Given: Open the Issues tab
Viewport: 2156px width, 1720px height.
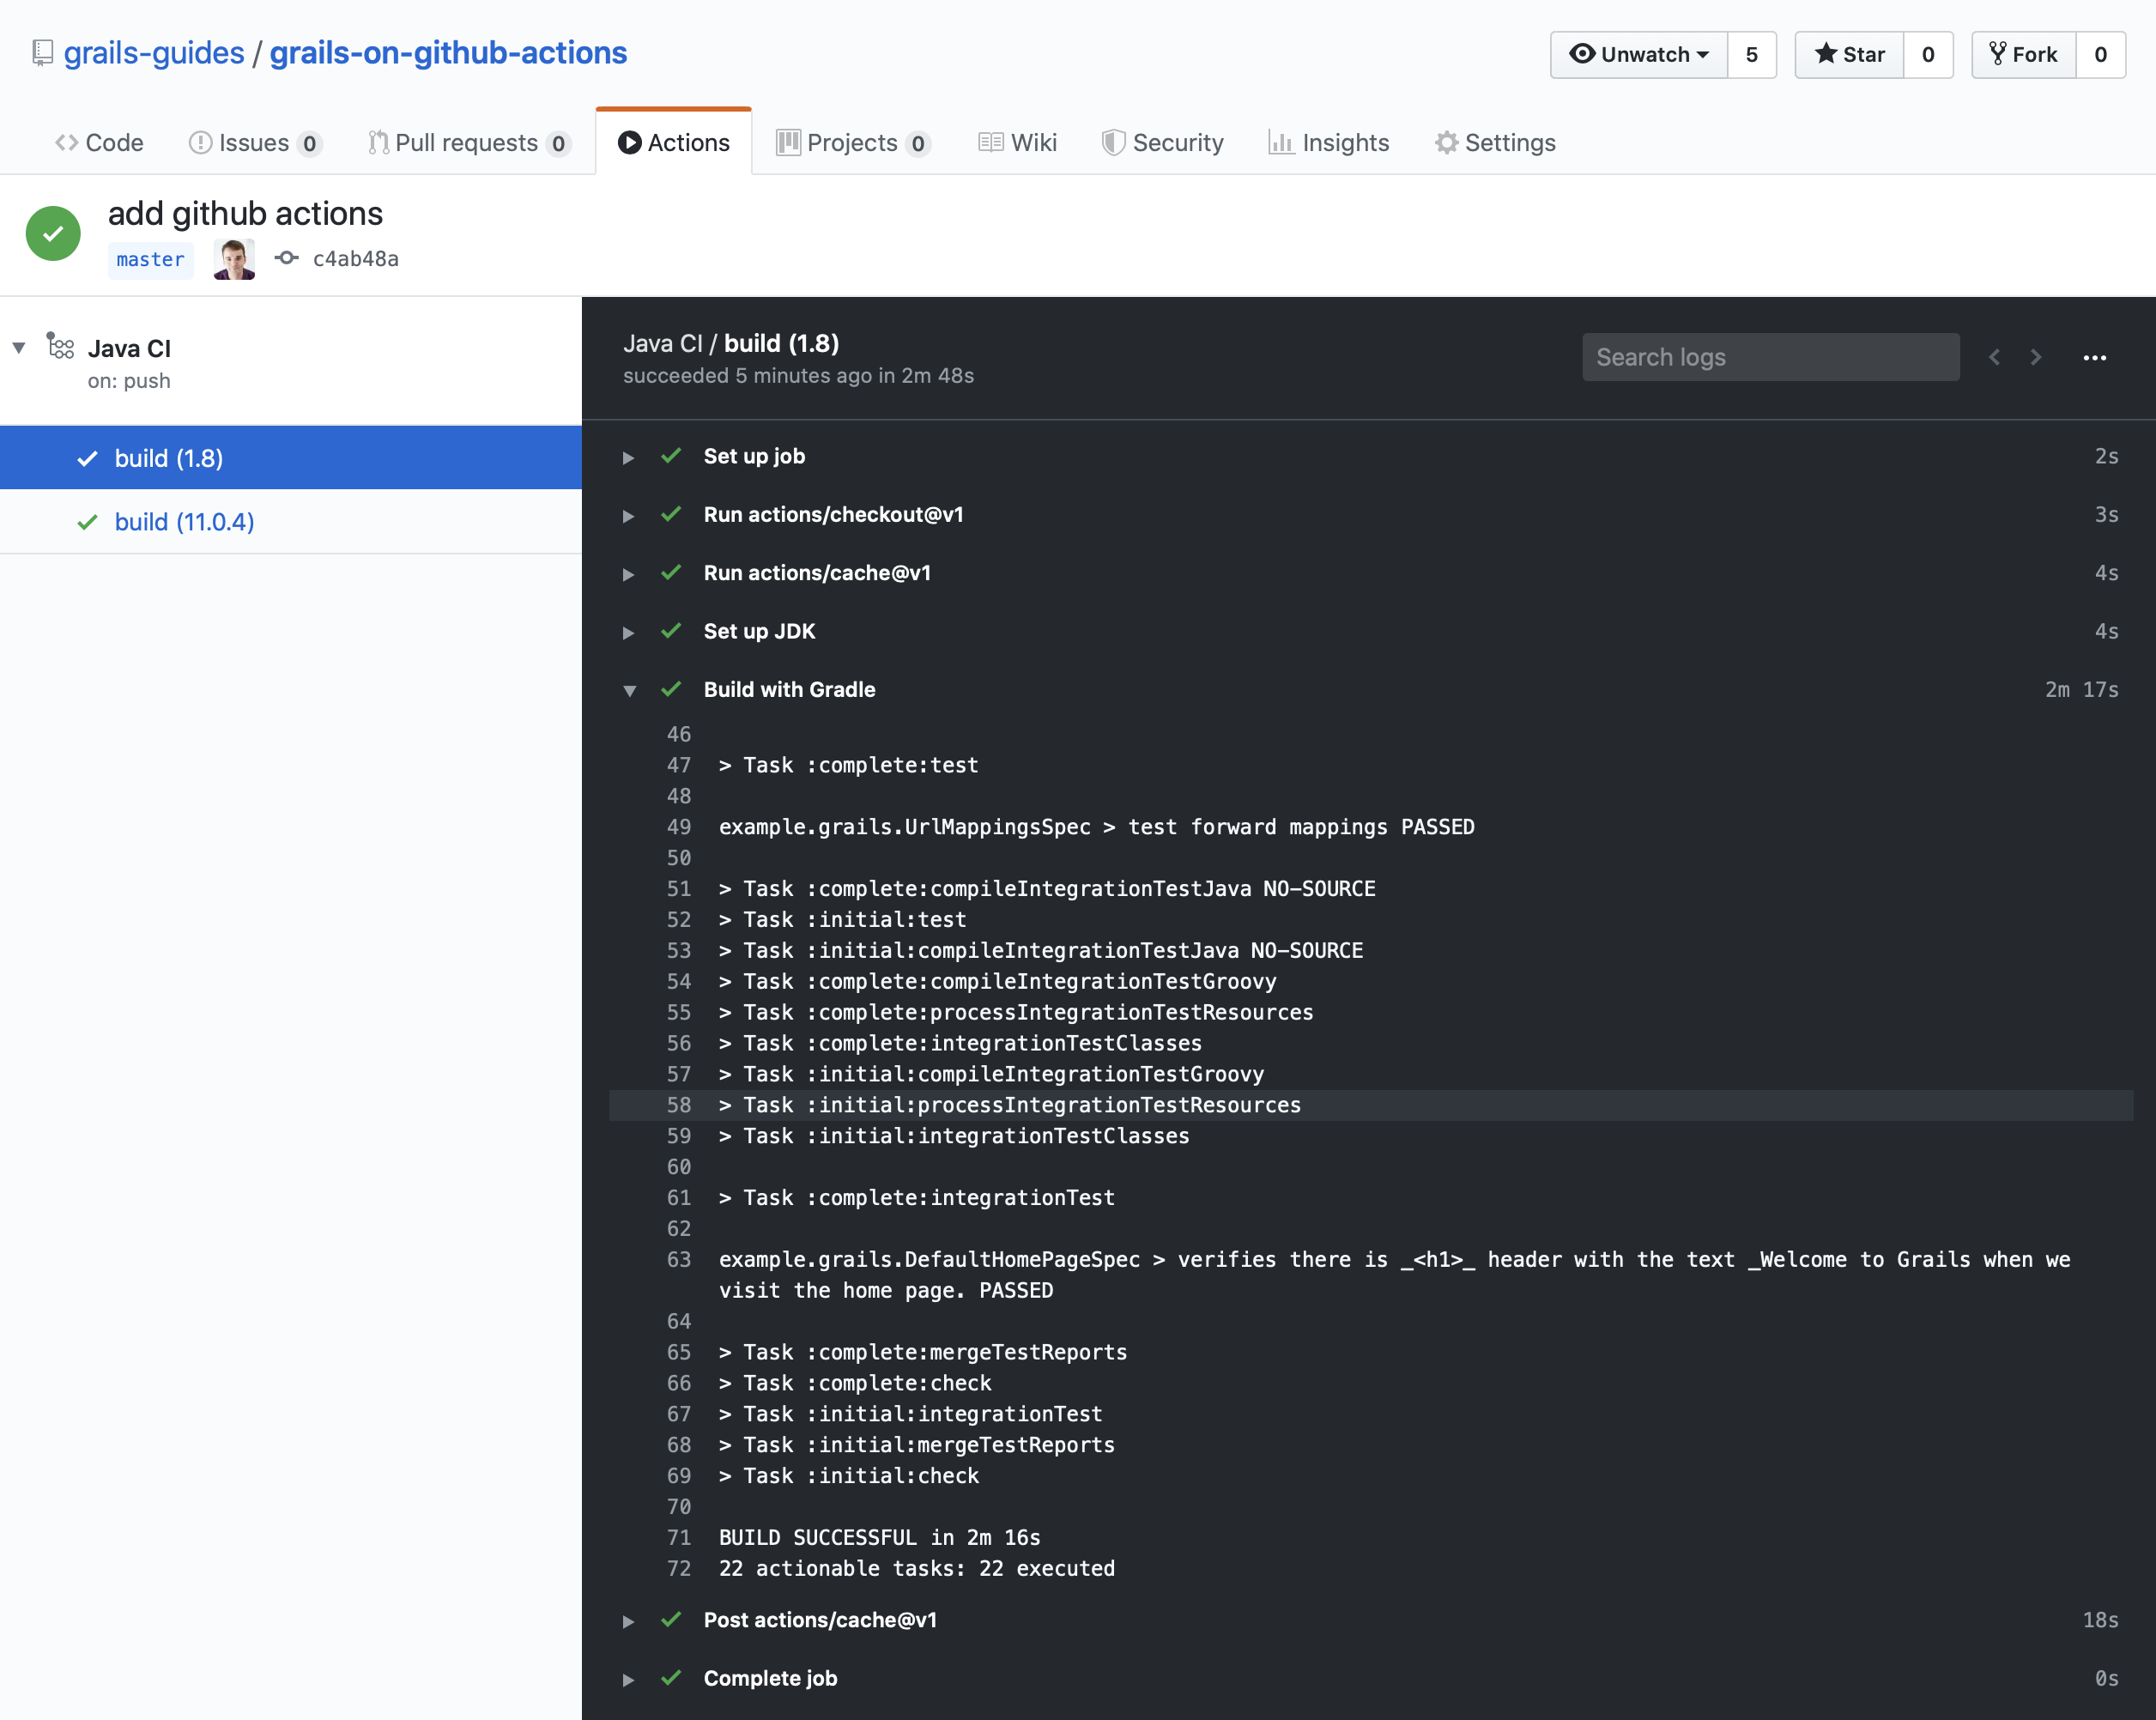Looking at the screenshot, I should tap(254, 142).
